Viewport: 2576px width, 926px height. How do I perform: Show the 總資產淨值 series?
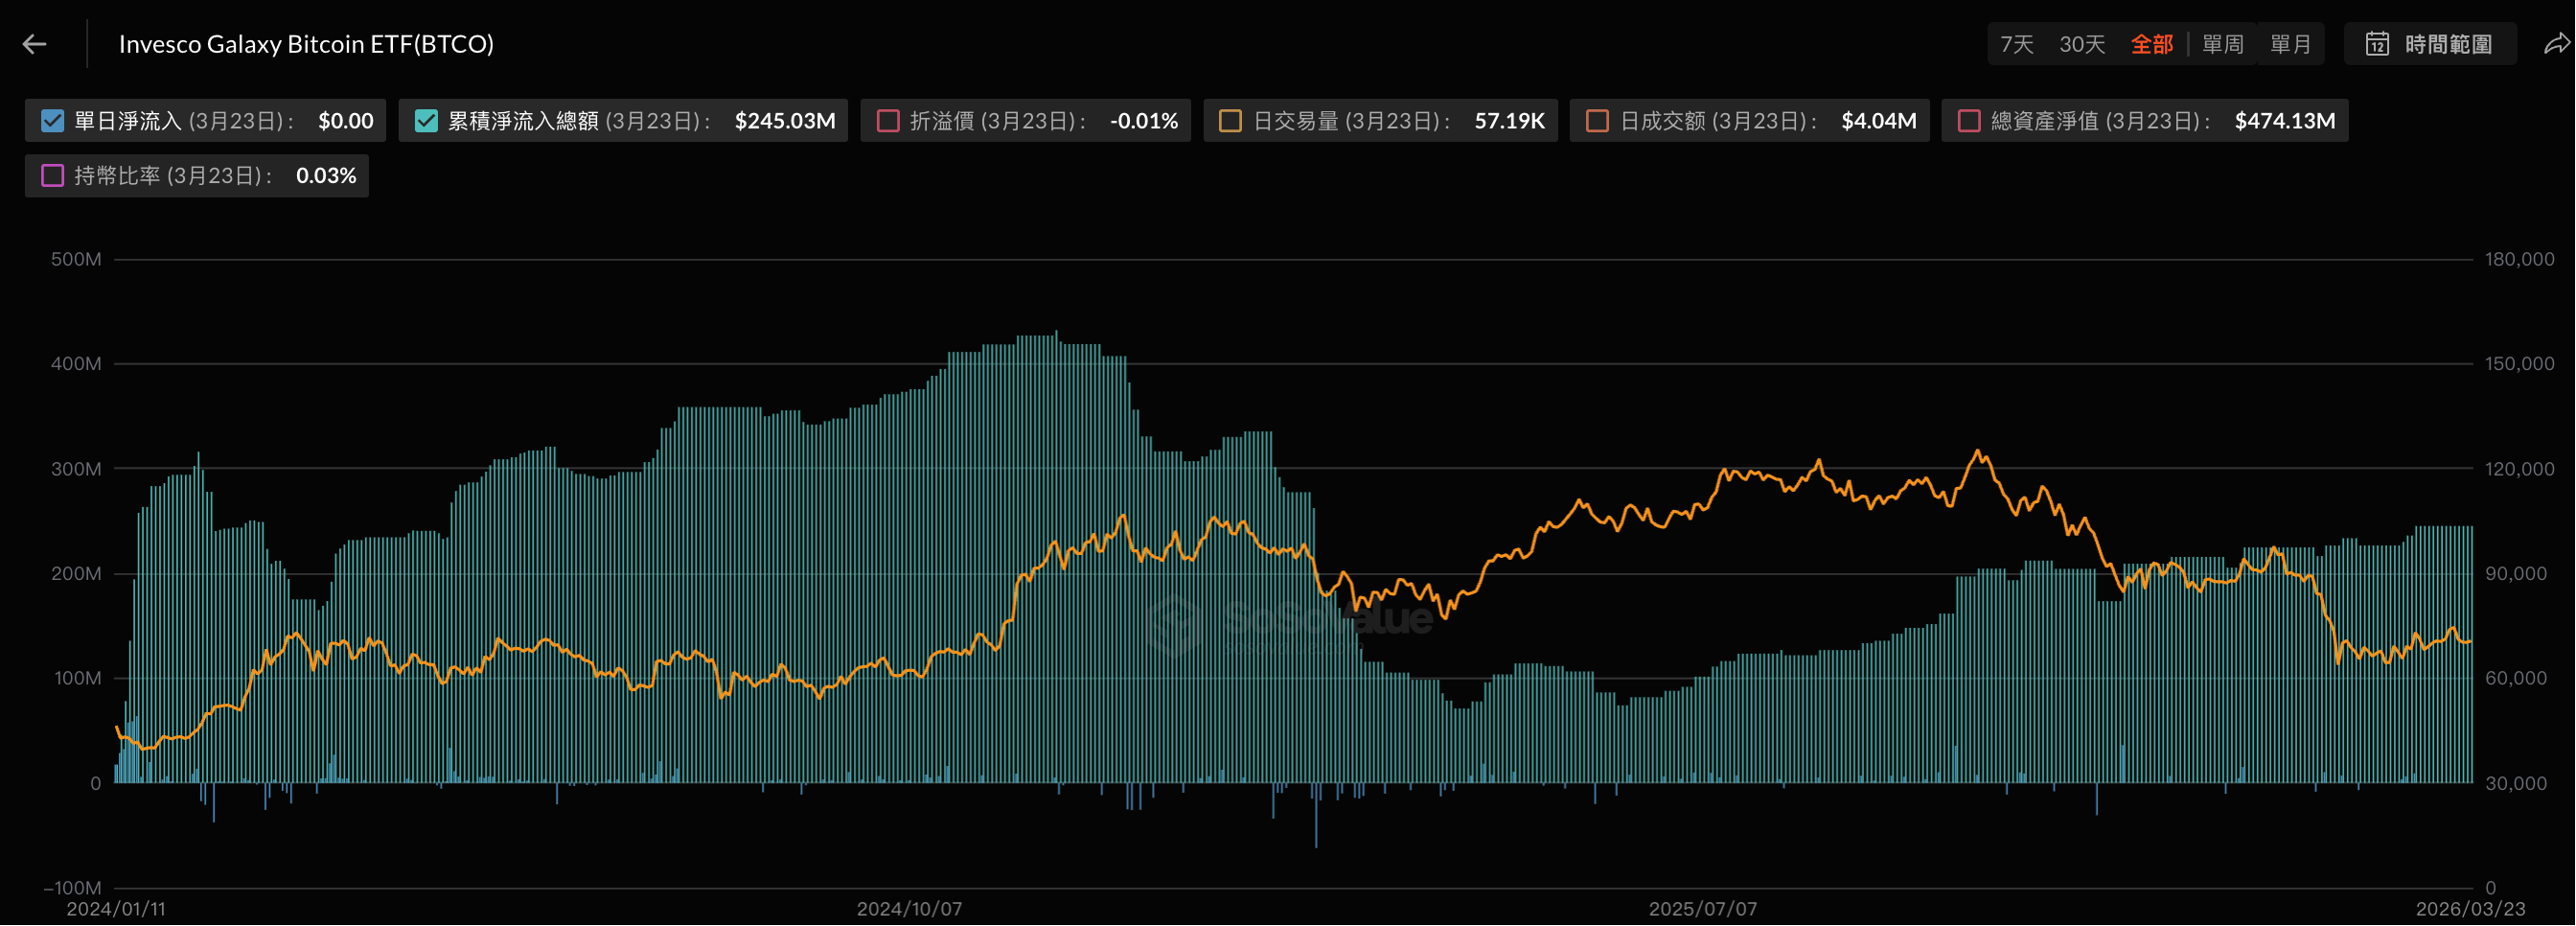pyautogui.click(x=1969, y=121)
